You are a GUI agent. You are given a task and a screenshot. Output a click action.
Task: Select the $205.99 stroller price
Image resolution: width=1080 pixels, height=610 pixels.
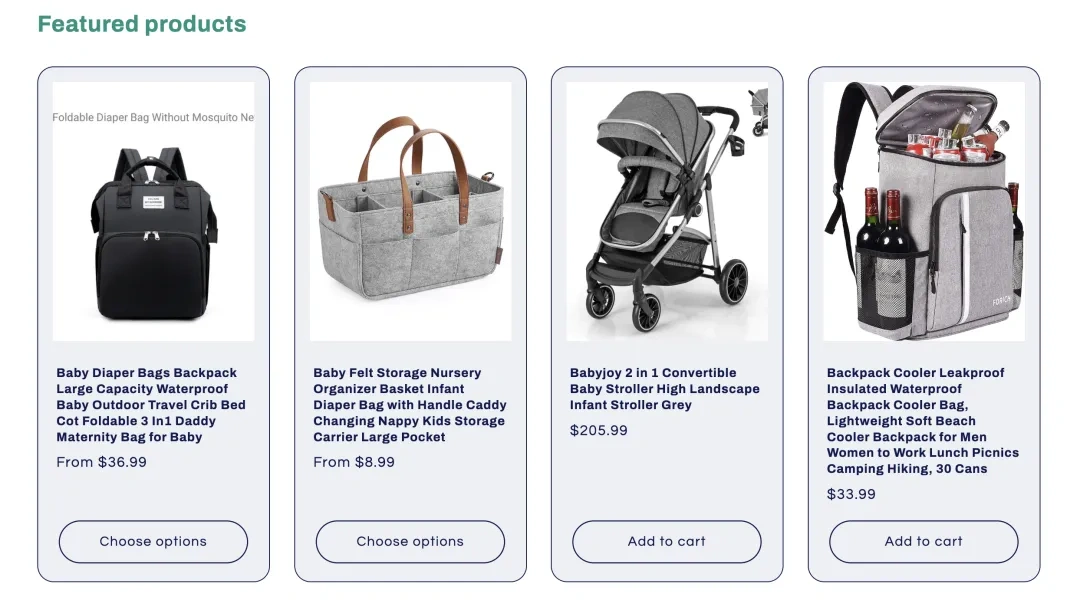click(599, 430)
